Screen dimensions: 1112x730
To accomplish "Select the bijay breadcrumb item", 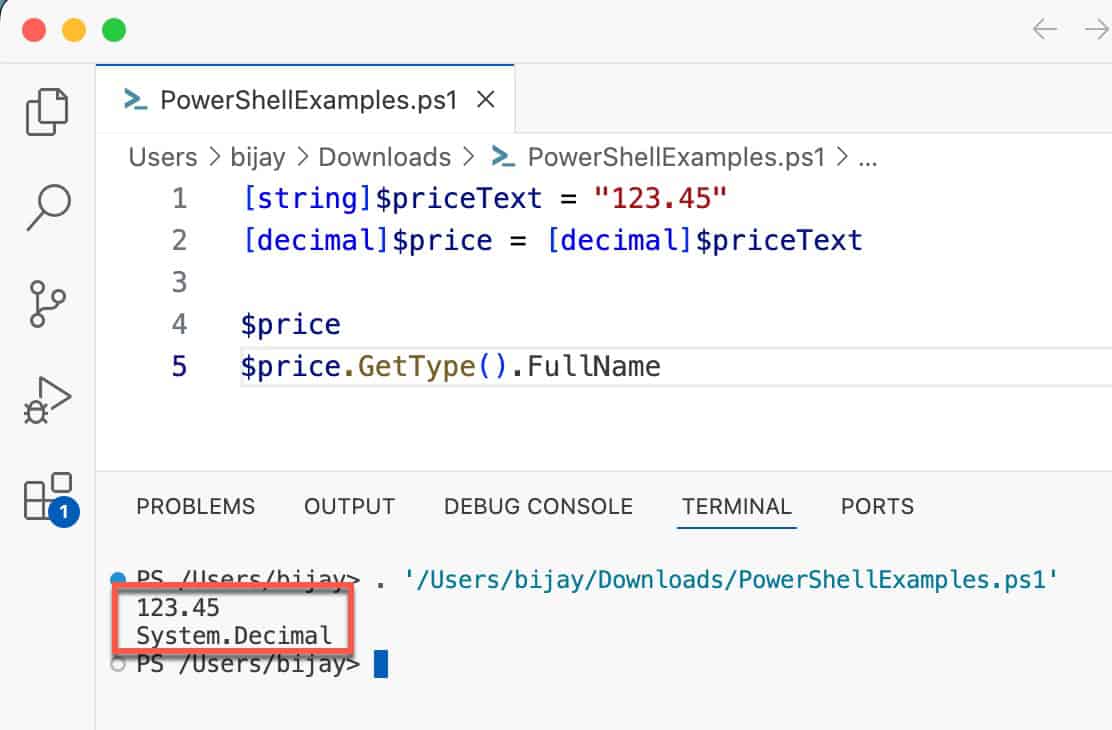I will [x=256, y=157].
